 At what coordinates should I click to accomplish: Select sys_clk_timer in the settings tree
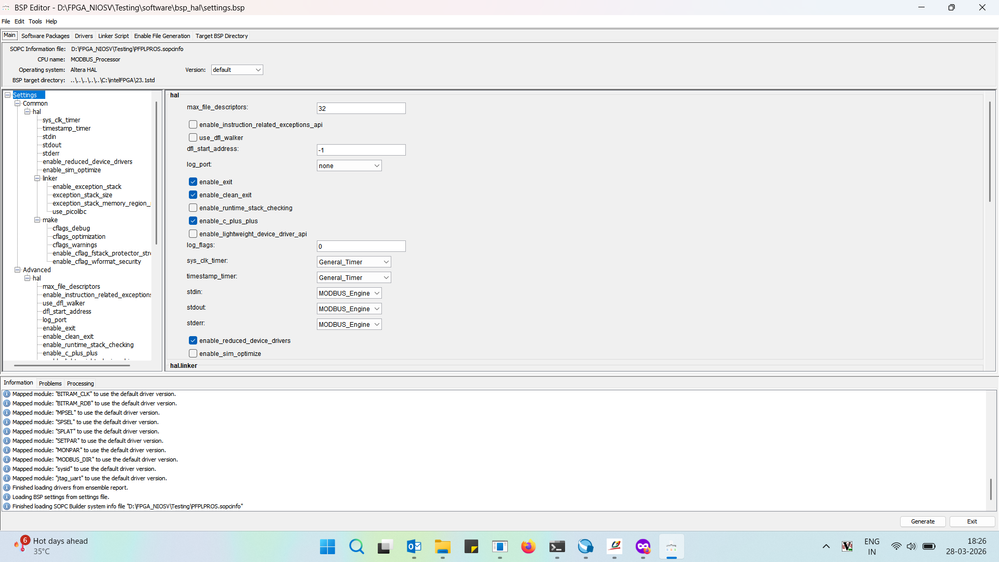pos(61,120)
